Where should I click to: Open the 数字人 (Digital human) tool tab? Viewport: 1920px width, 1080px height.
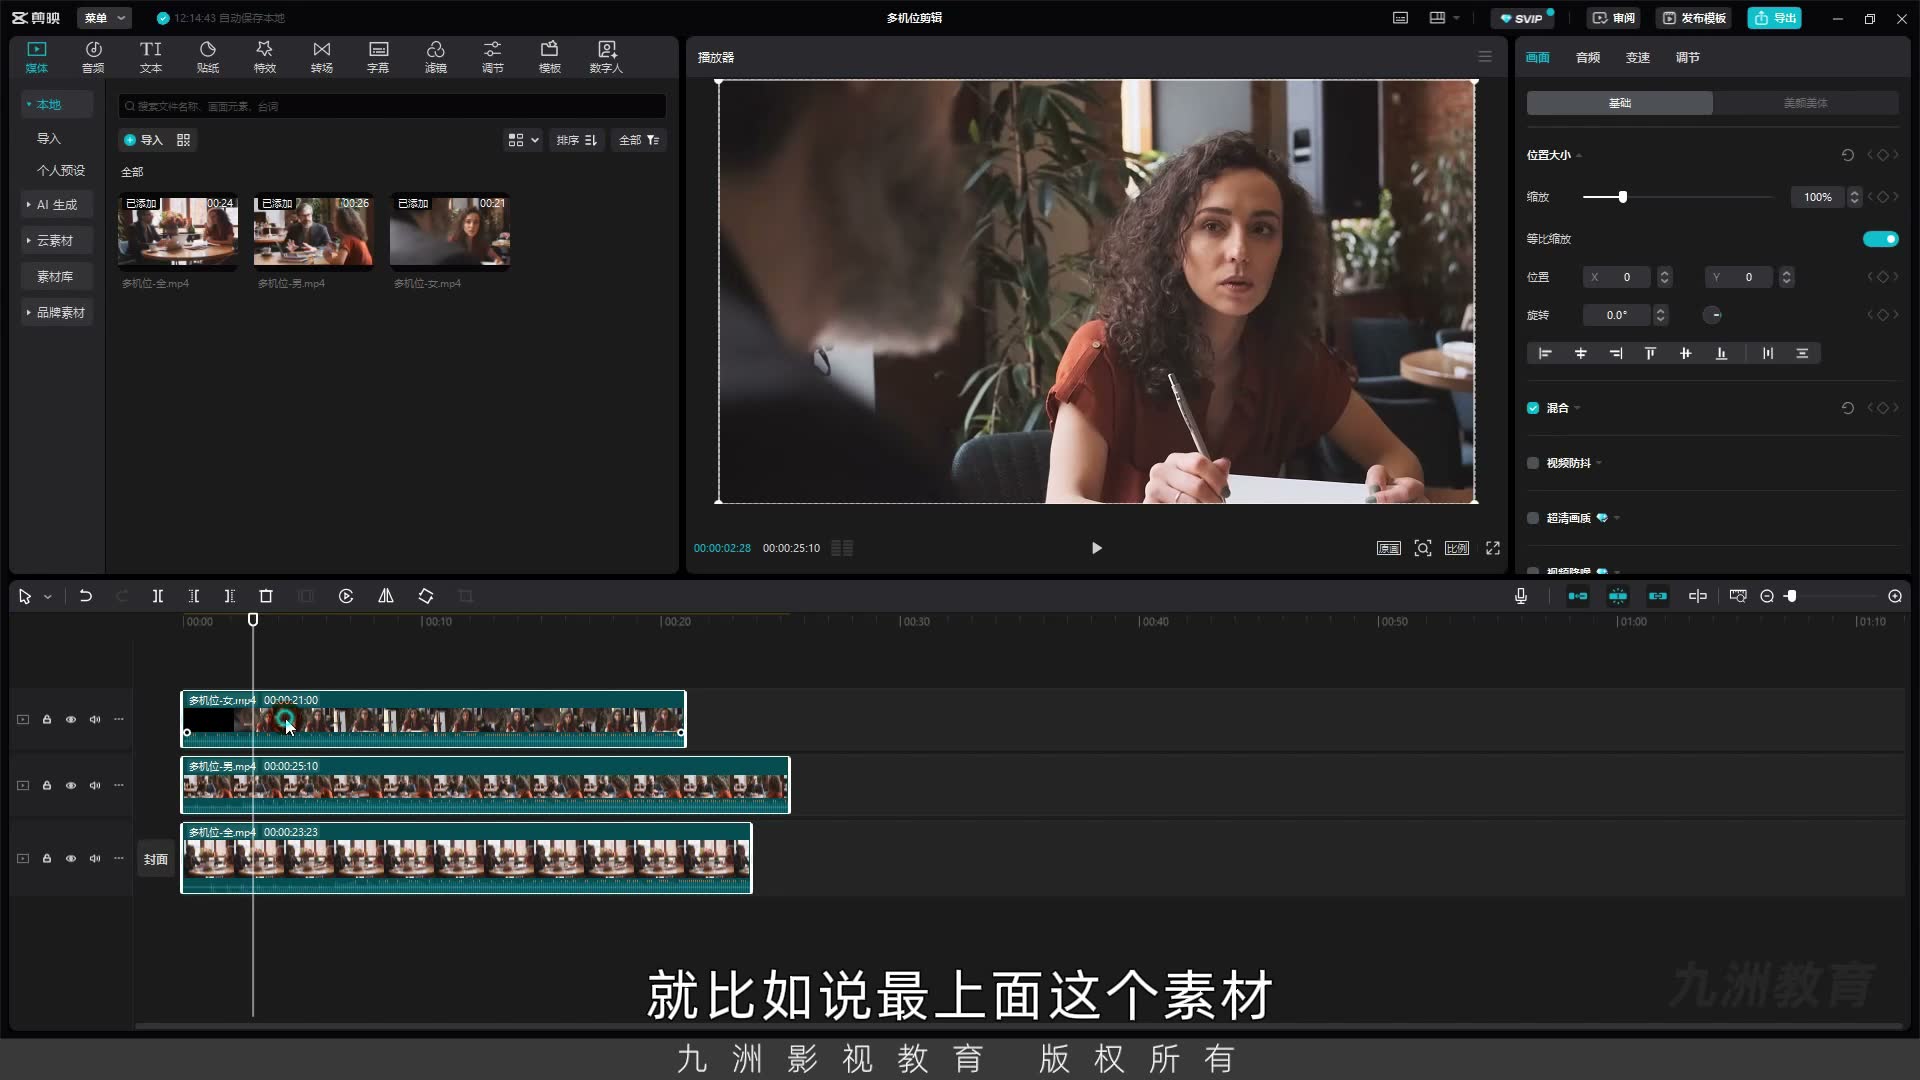coord(606,57)
